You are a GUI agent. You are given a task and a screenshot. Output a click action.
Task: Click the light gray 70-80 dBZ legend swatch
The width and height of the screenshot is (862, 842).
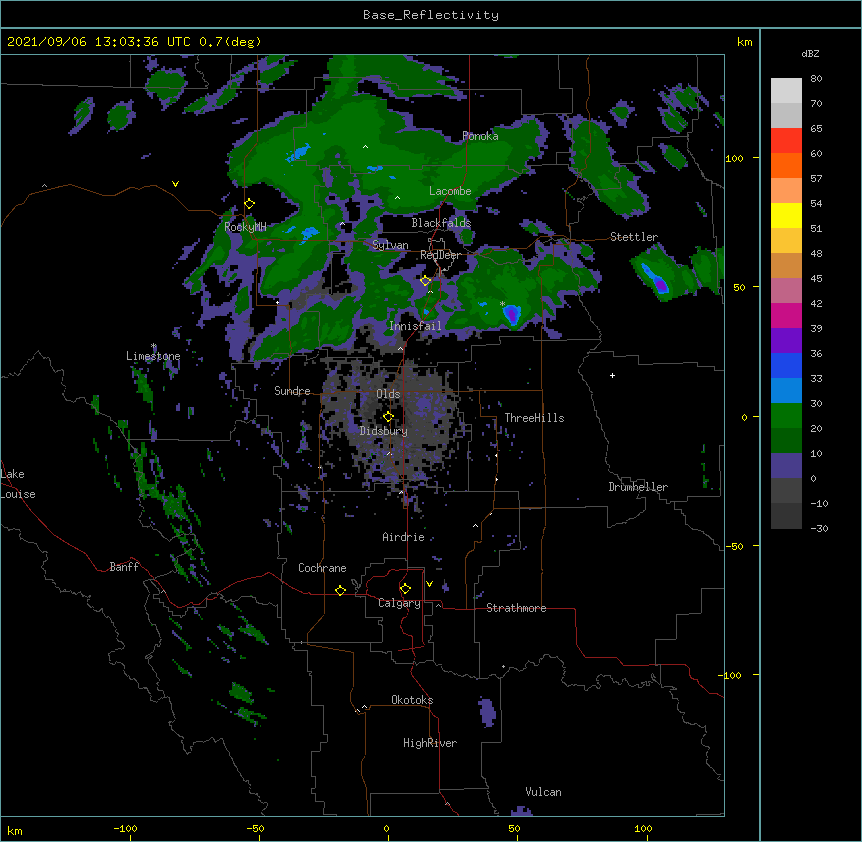point(786,91)
